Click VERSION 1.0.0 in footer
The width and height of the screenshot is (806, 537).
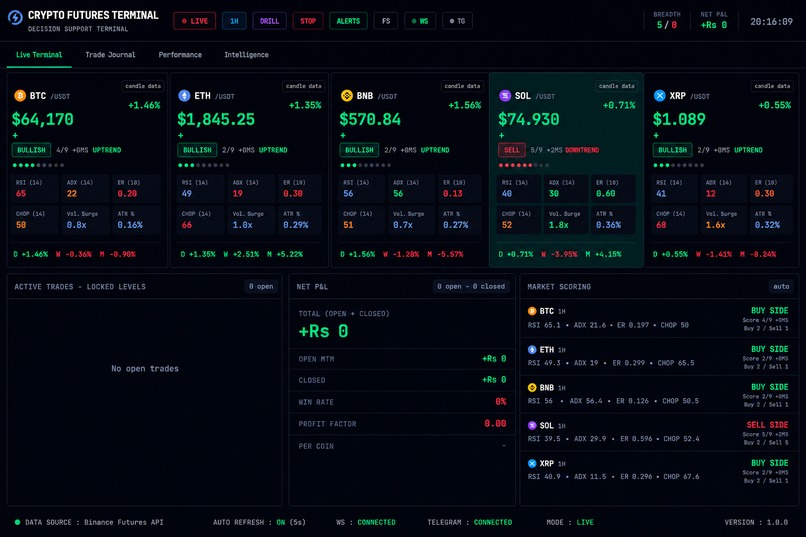756,522
